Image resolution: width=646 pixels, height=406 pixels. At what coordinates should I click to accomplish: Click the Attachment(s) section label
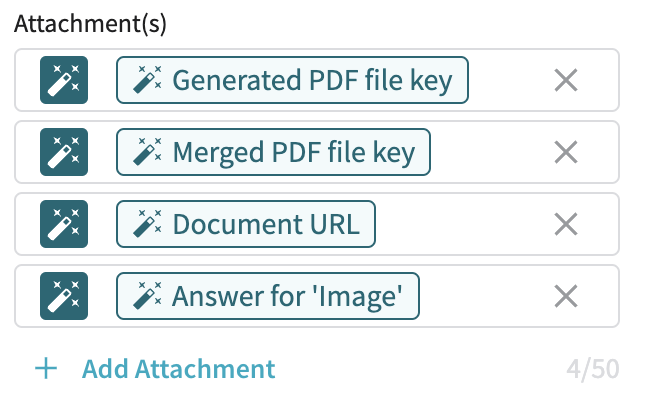tap(90, 25)
